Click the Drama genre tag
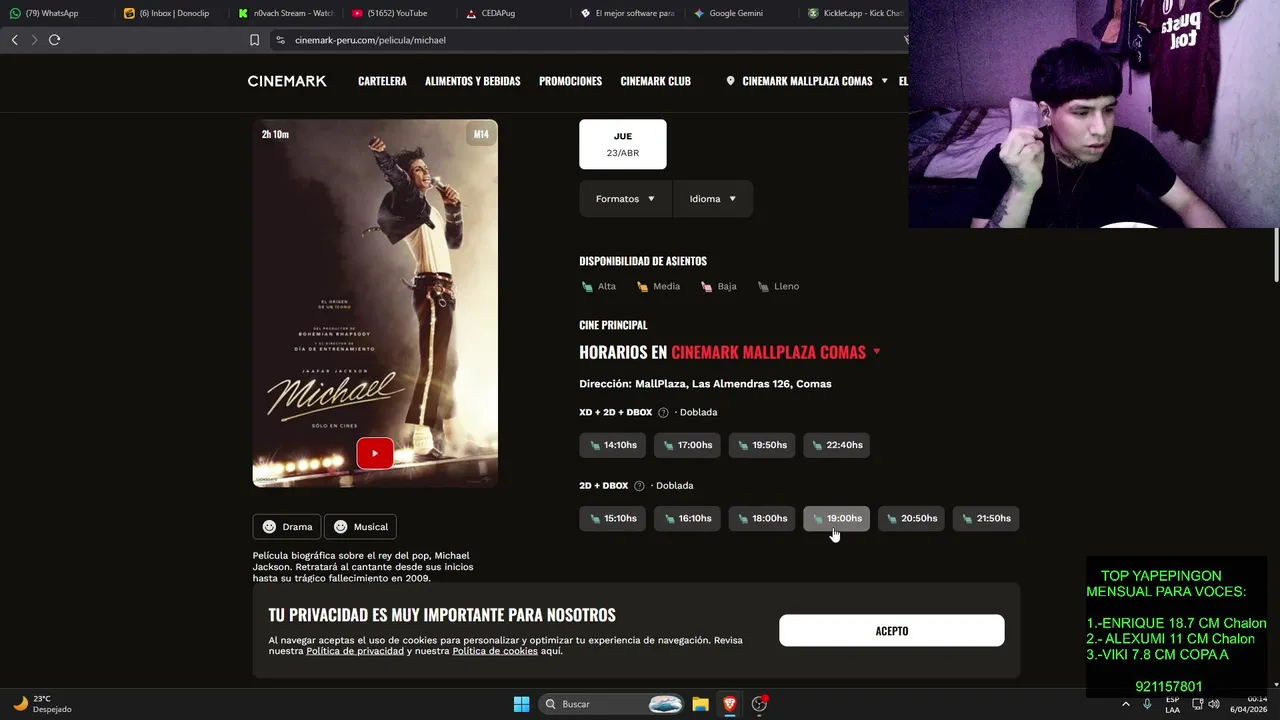1280x720 pixels. pos(287,527)
